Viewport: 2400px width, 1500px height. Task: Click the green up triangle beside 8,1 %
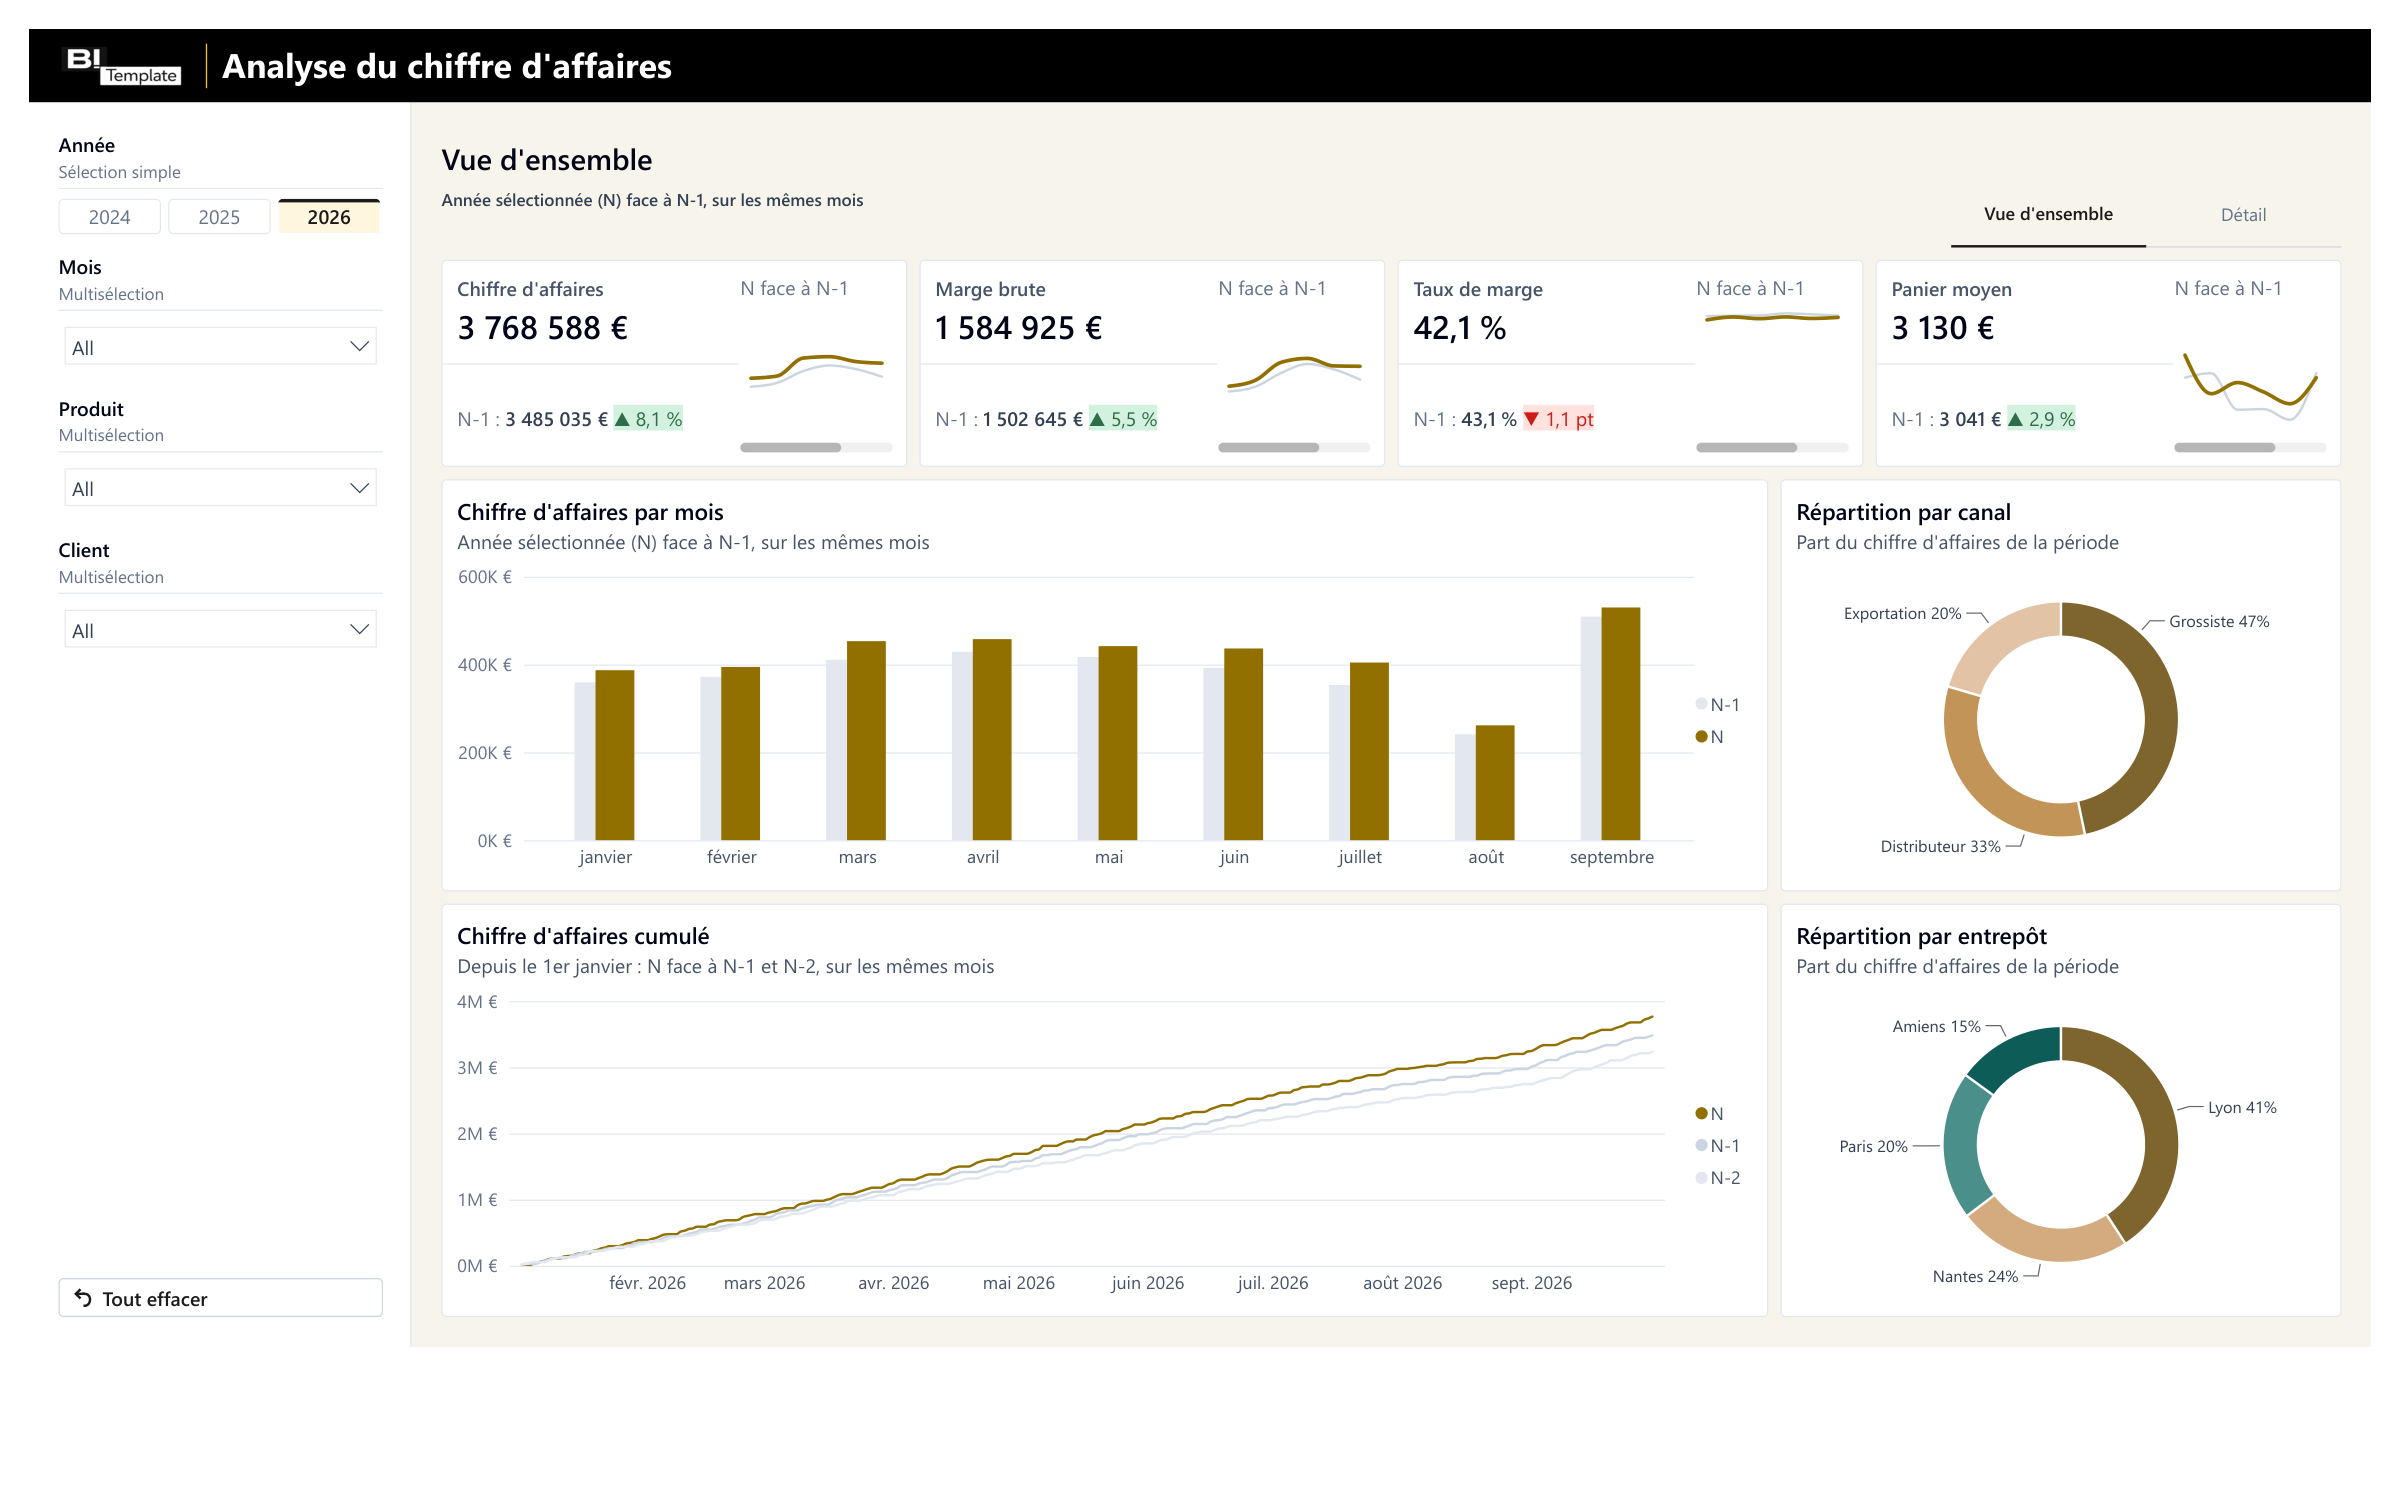point(622,419)
